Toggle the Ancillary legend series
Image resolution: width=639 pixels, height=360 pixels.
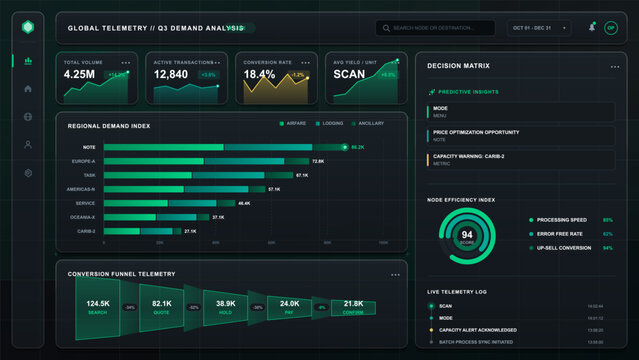[x=368, y=123]
